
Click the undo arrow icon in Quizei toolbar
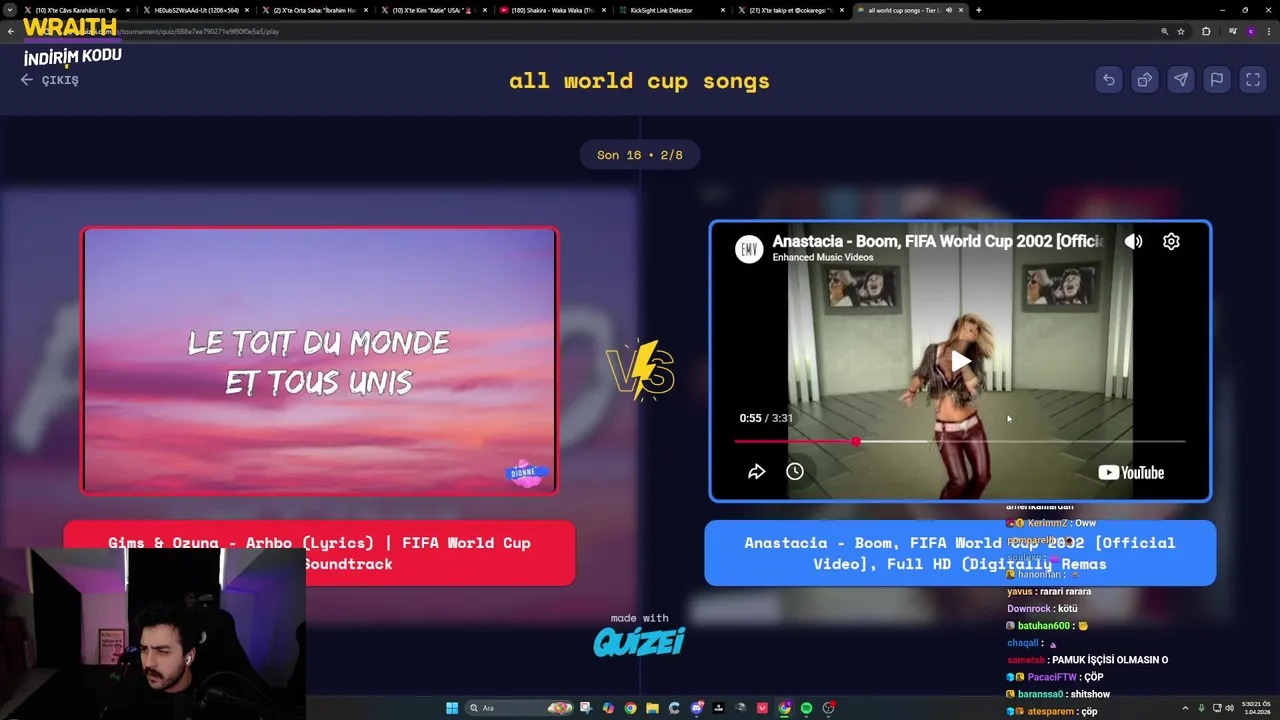1109,80
